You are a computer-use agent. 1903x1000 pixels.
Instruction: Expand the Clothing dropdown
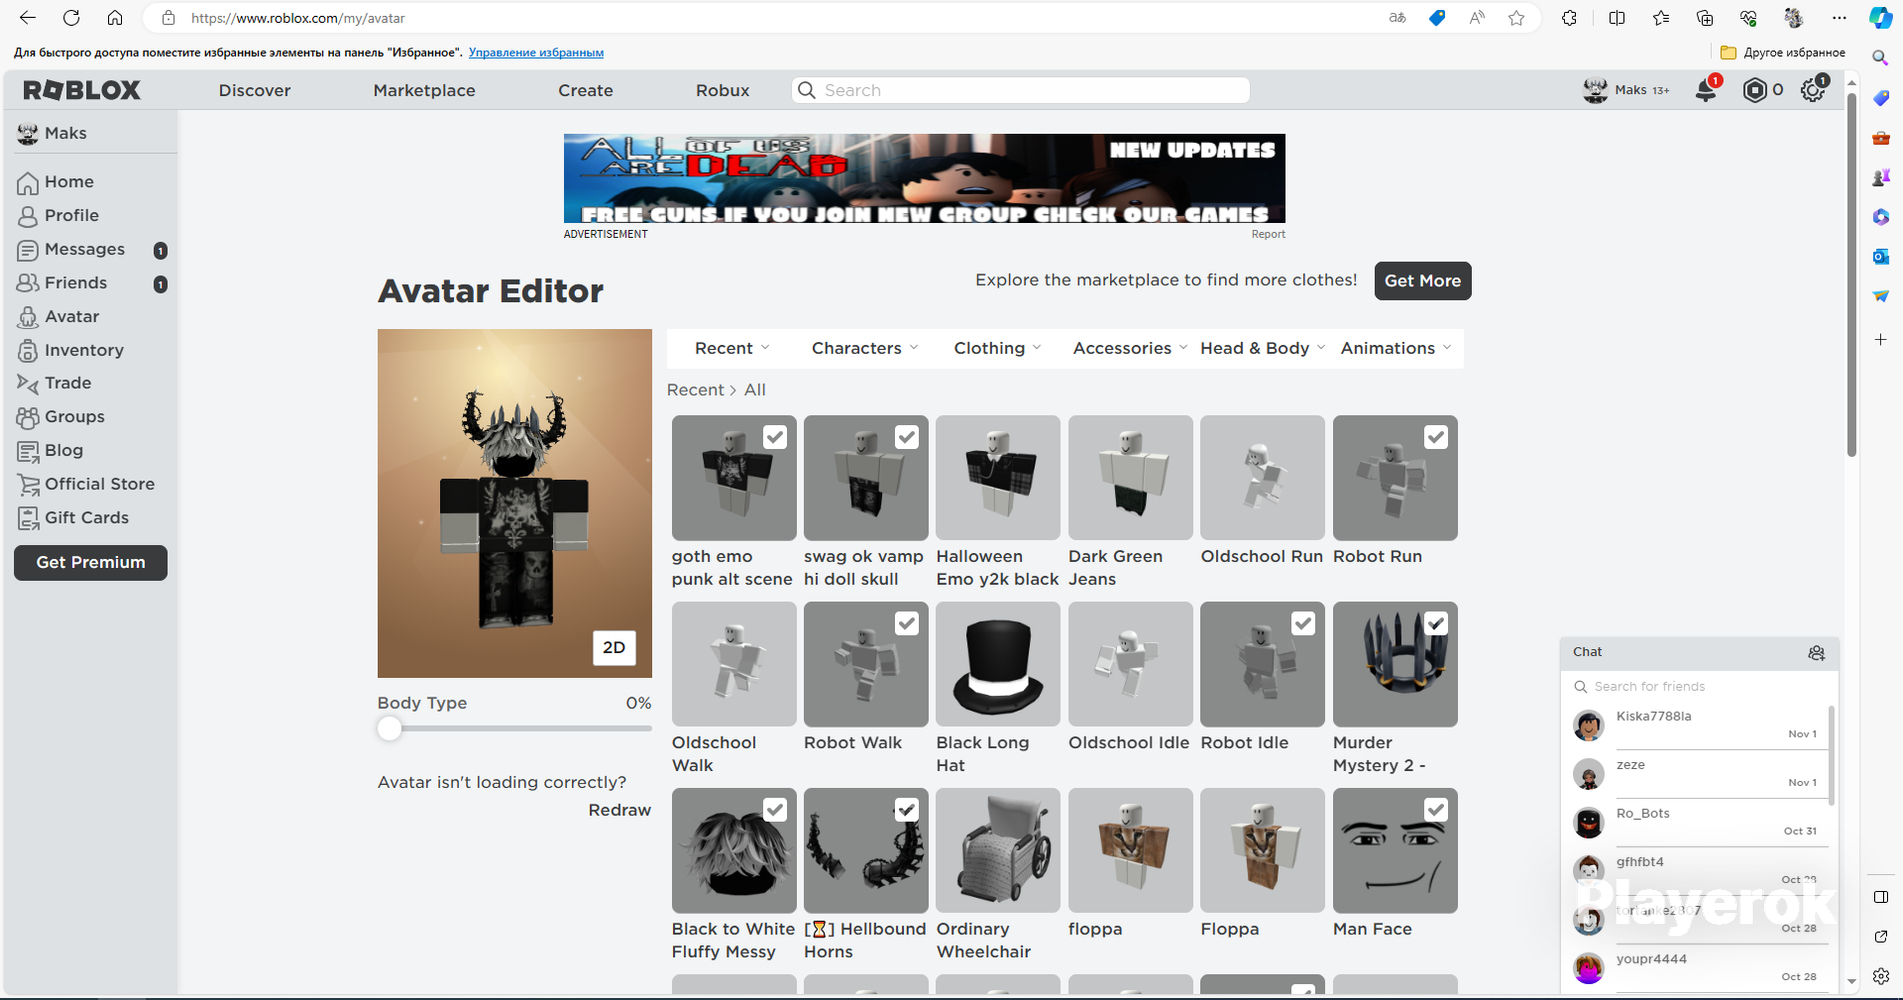[997, 348]
